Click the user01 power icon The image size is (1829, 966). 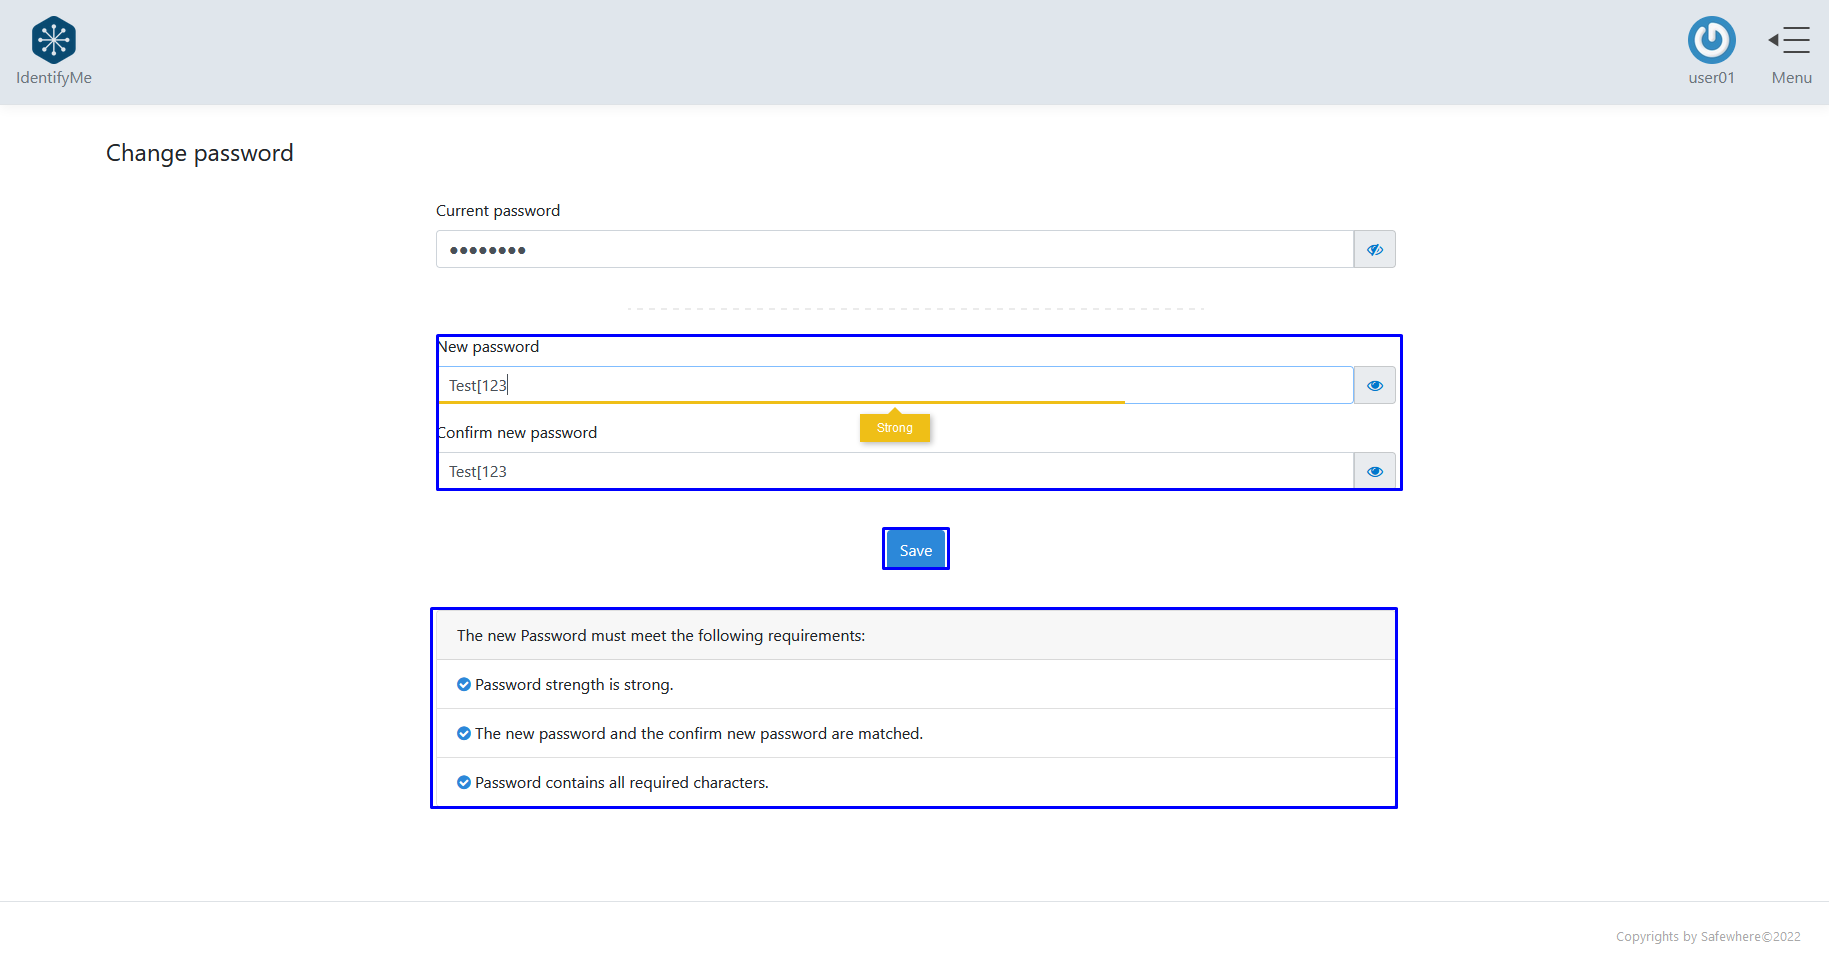[1711, 40]
